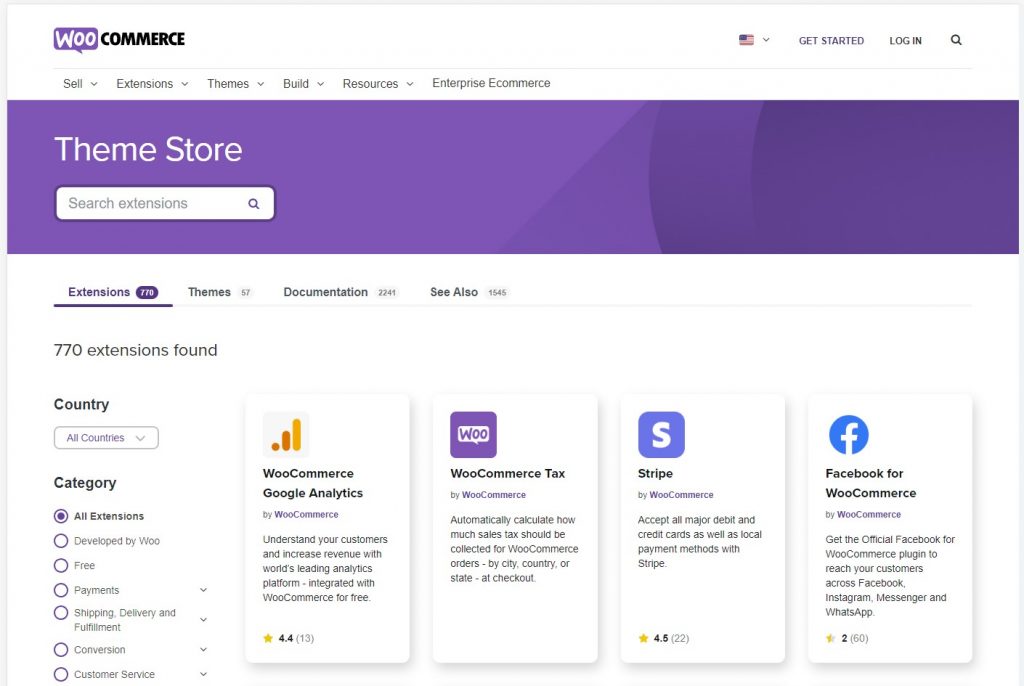The width and height of the screenshot is (1024, 686).
Task: Choose the Free category radio button
Action: tap(61, 566)
